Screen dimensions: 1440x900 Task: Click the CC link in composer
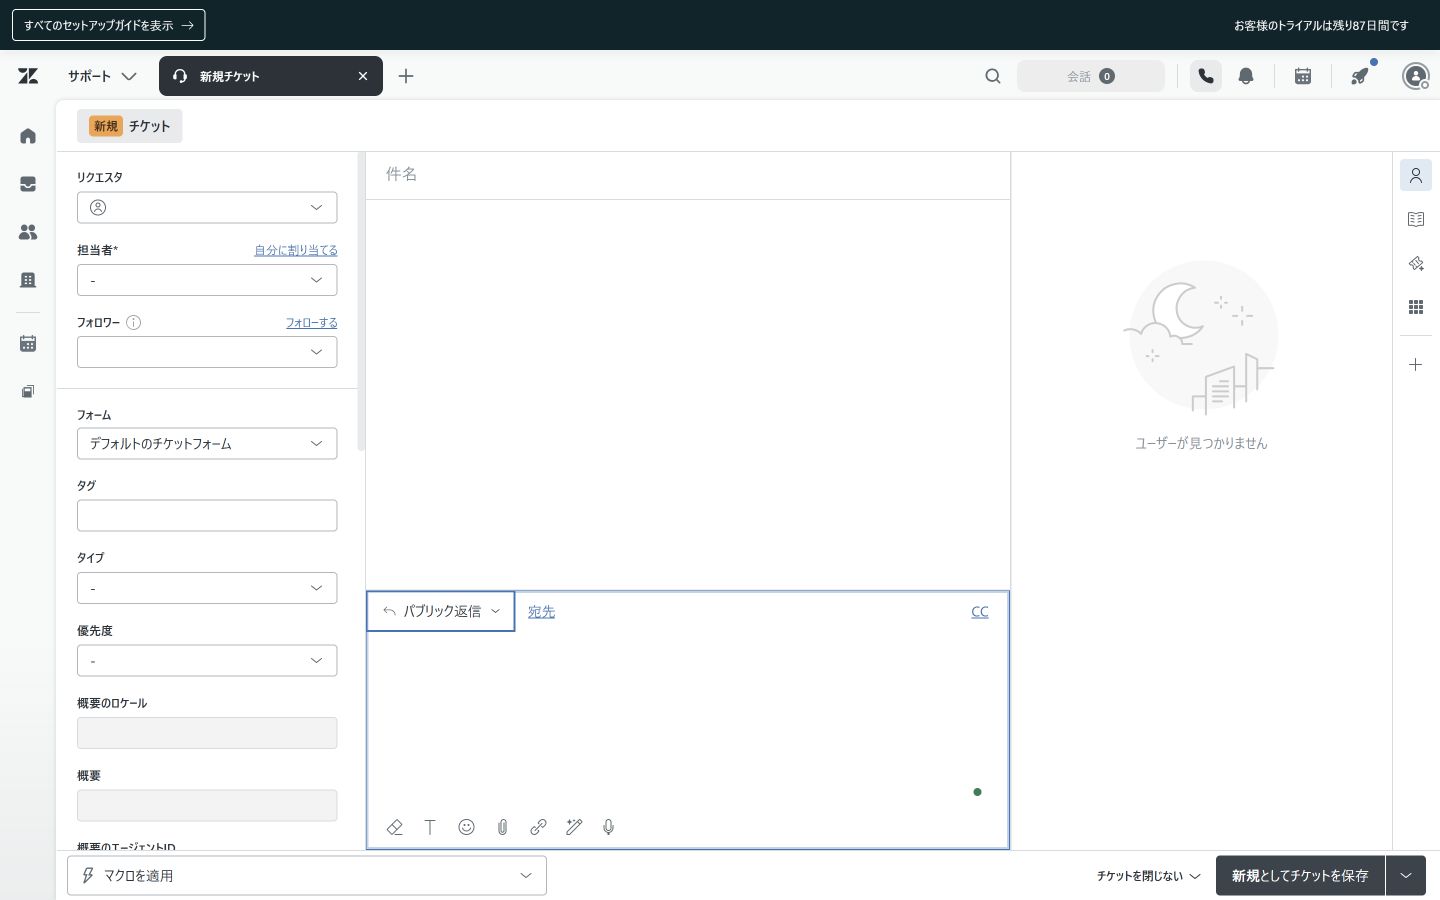[980, 612]
